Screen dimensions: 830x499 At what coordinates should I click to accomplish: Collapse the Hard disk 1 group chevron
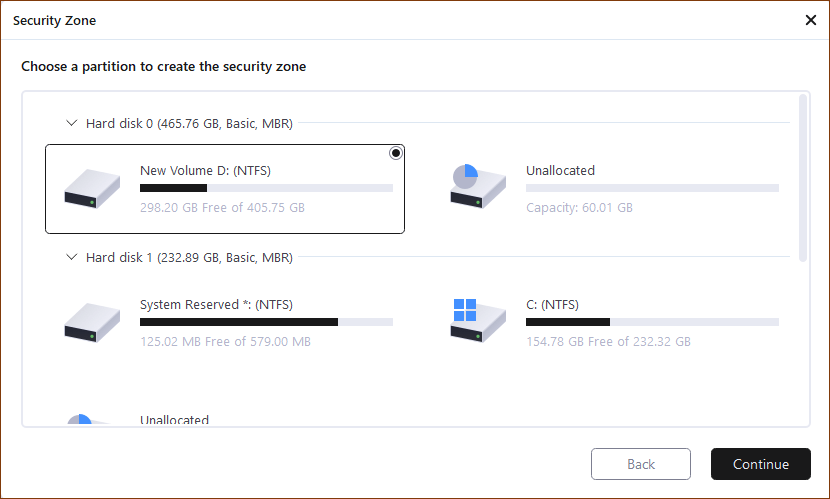71,257
